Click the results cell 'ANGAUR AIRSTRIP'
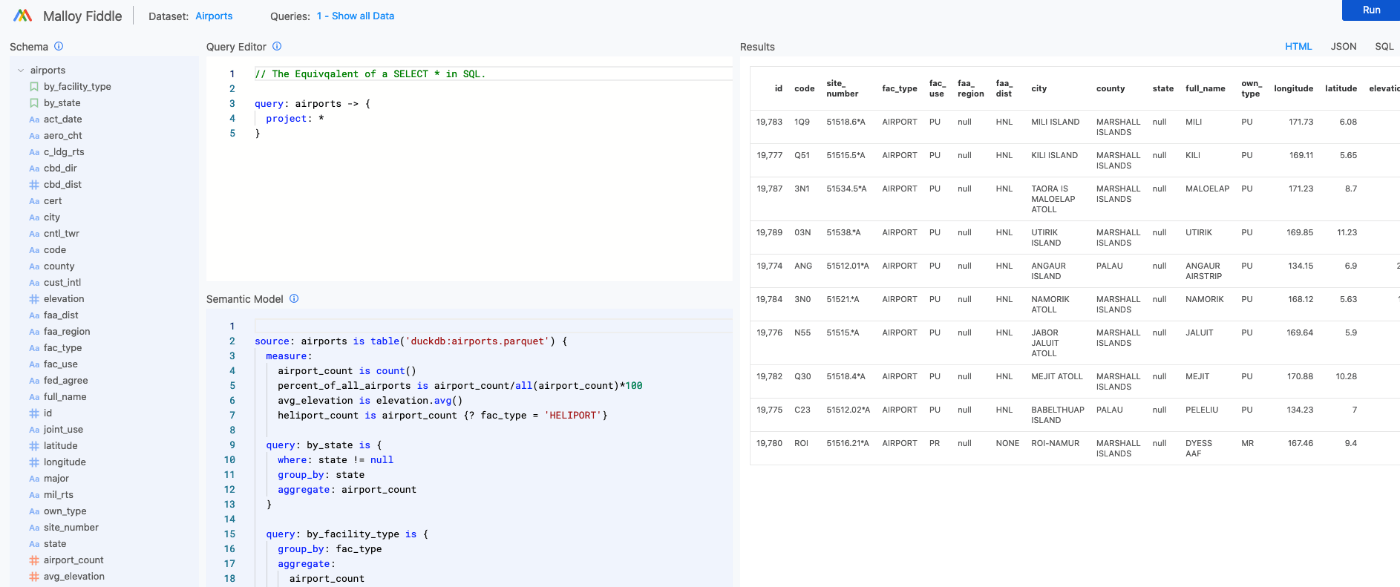Screen dimensions: 1400x587 [1203, 271]
